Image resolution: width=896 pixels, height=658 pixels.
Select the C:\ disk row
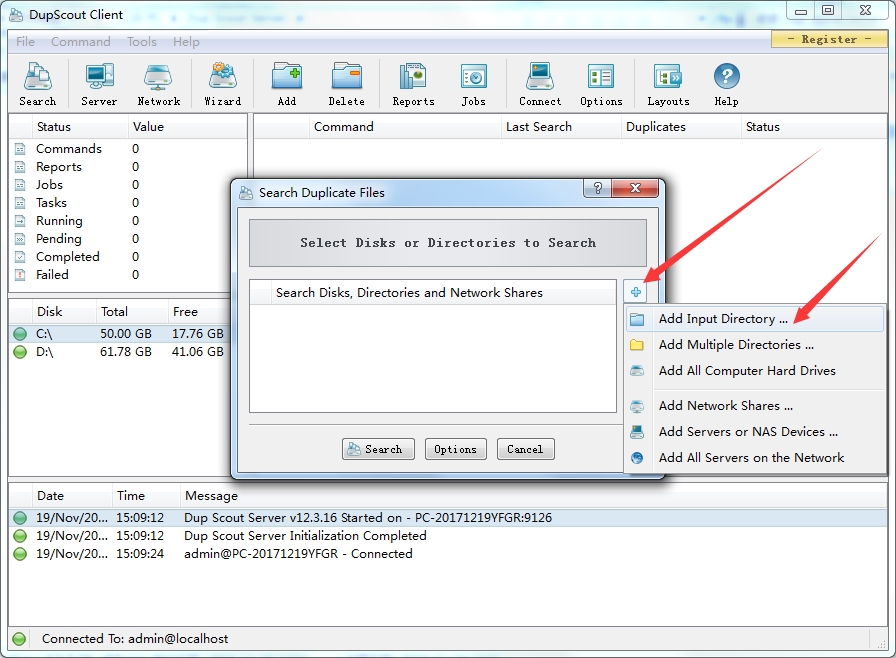pyautogui.click(x=121, y=334)
